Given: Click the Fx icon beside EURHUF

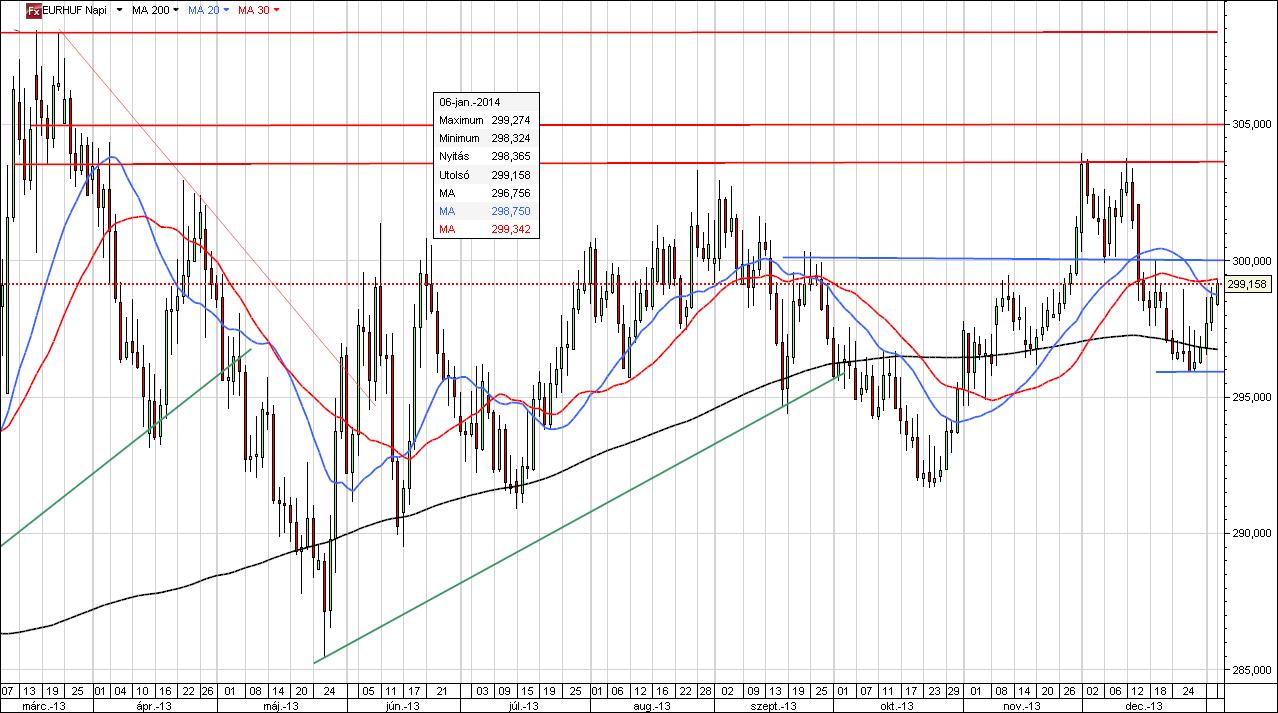Looking at the screenshot, I should pos(32,10).
